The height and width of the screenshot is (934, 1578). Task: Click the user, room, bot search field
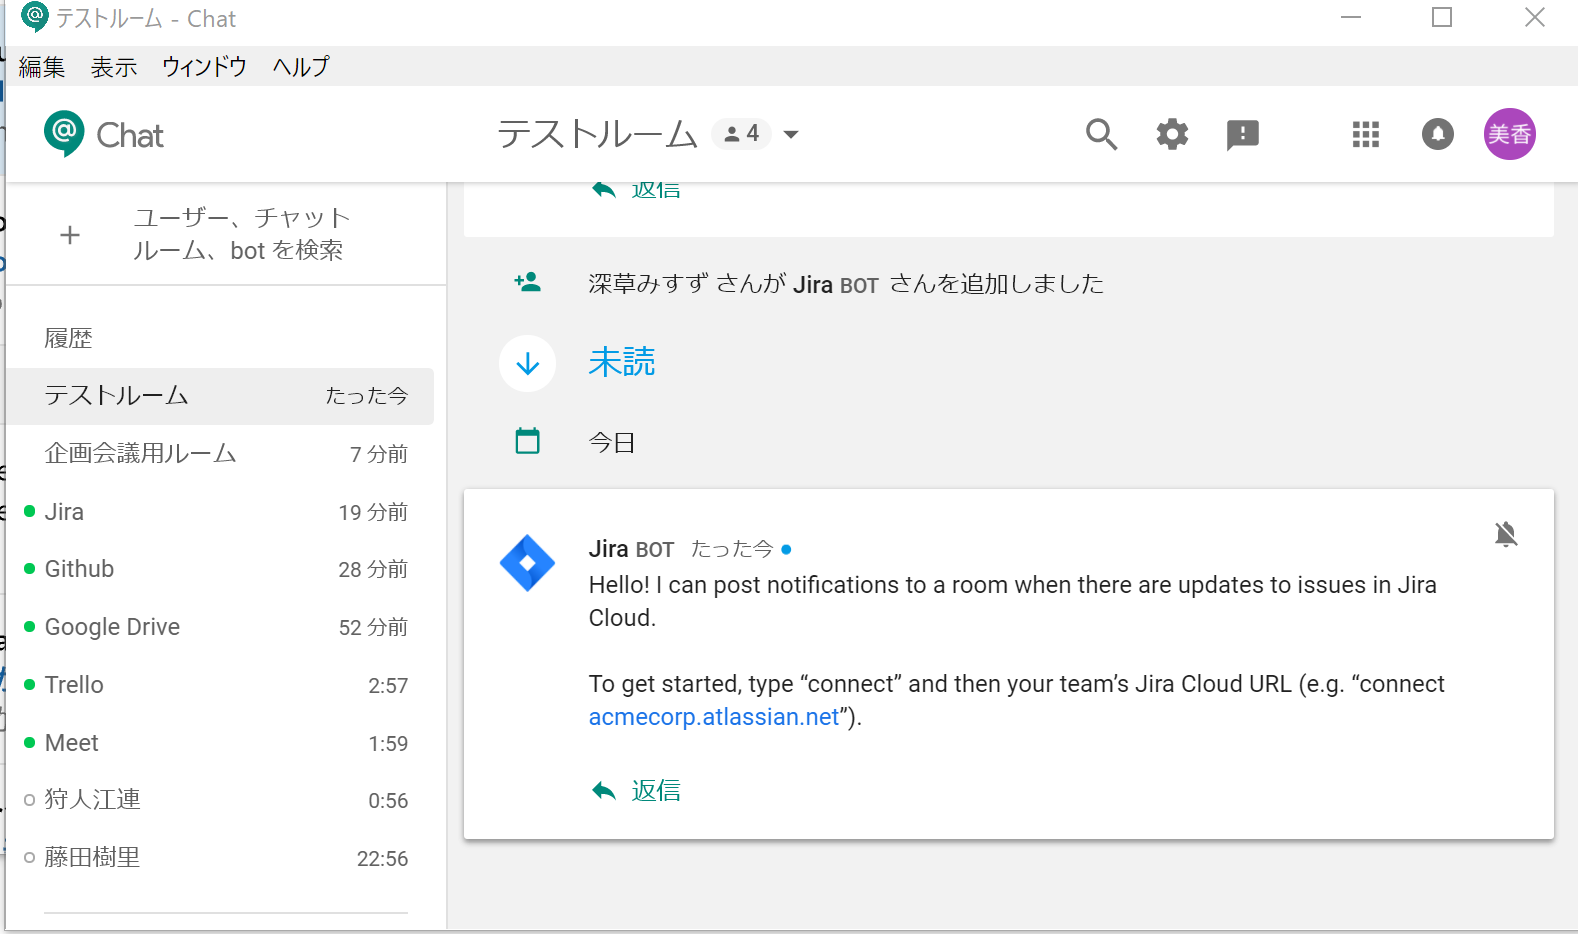pos(241,234)
